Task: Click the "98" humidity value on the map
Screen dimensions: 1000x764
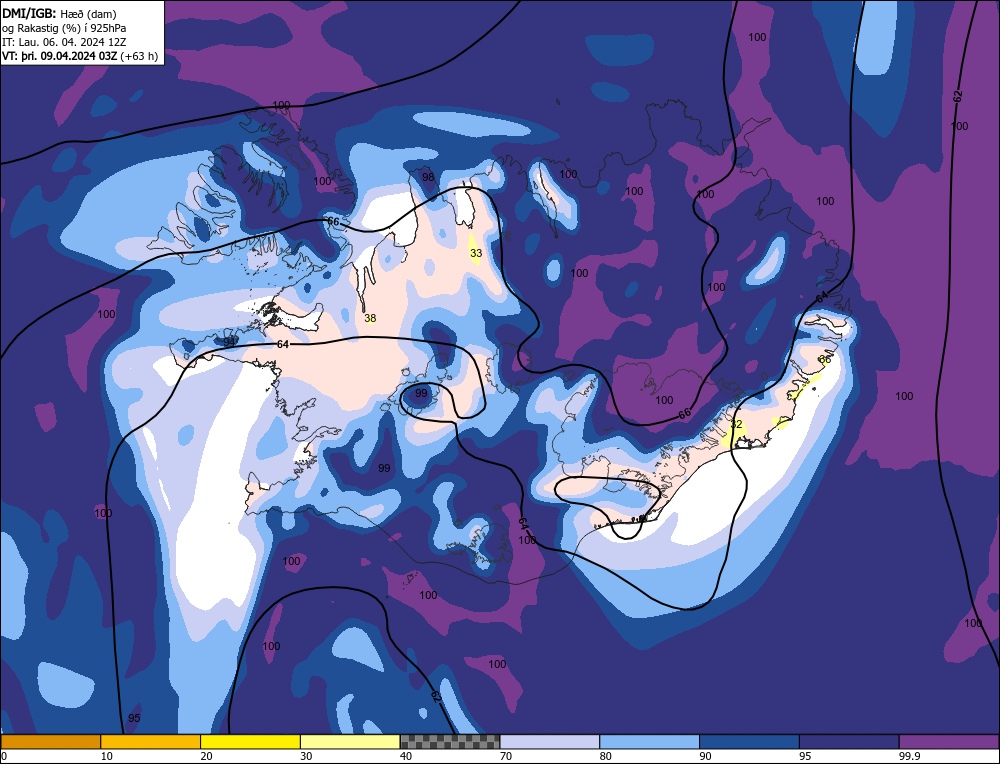Action: (x=428, y=177)
